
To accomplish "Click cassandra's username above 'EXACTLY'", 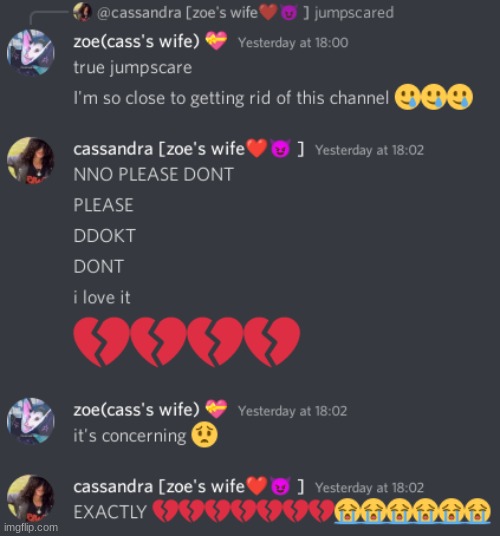I will pos(189,486).
